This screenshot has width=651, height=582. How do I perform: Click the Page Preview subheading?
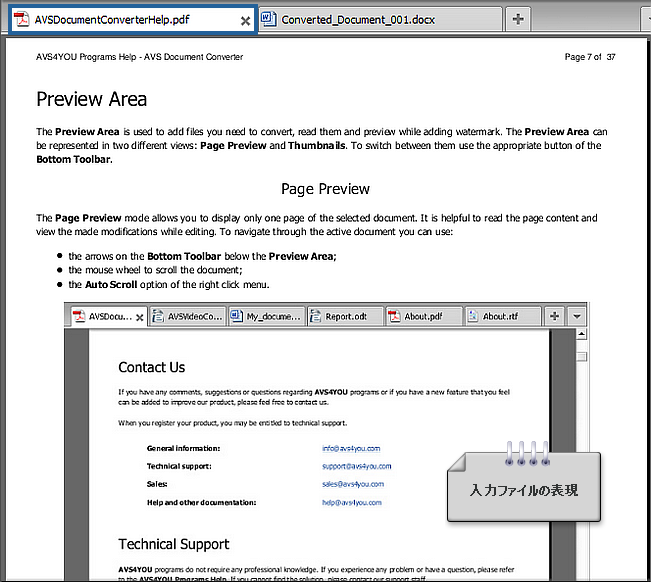tap(325, 189)
